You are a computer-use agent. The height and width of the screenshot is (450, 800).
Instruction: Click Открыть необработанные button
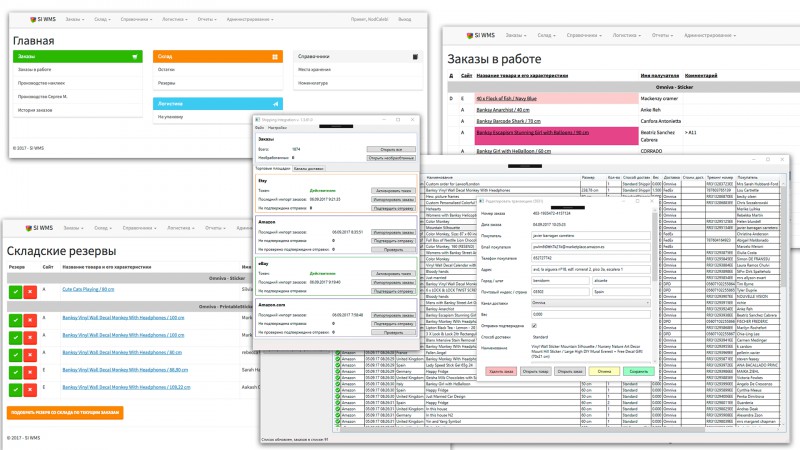point(391,158)
